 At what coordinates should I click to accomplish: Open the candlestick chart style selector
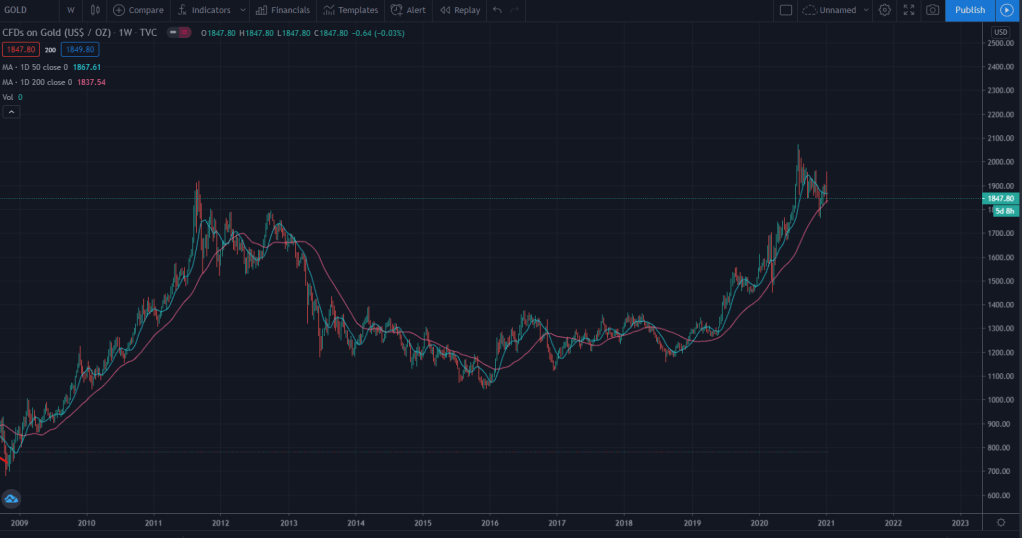click(x=95, y=10)
